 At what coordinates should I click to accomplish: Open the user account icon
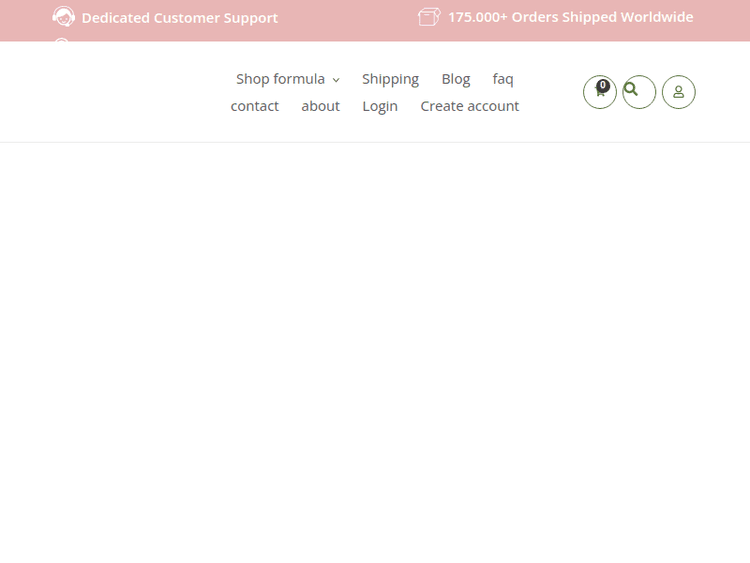(x=678, y=92)
